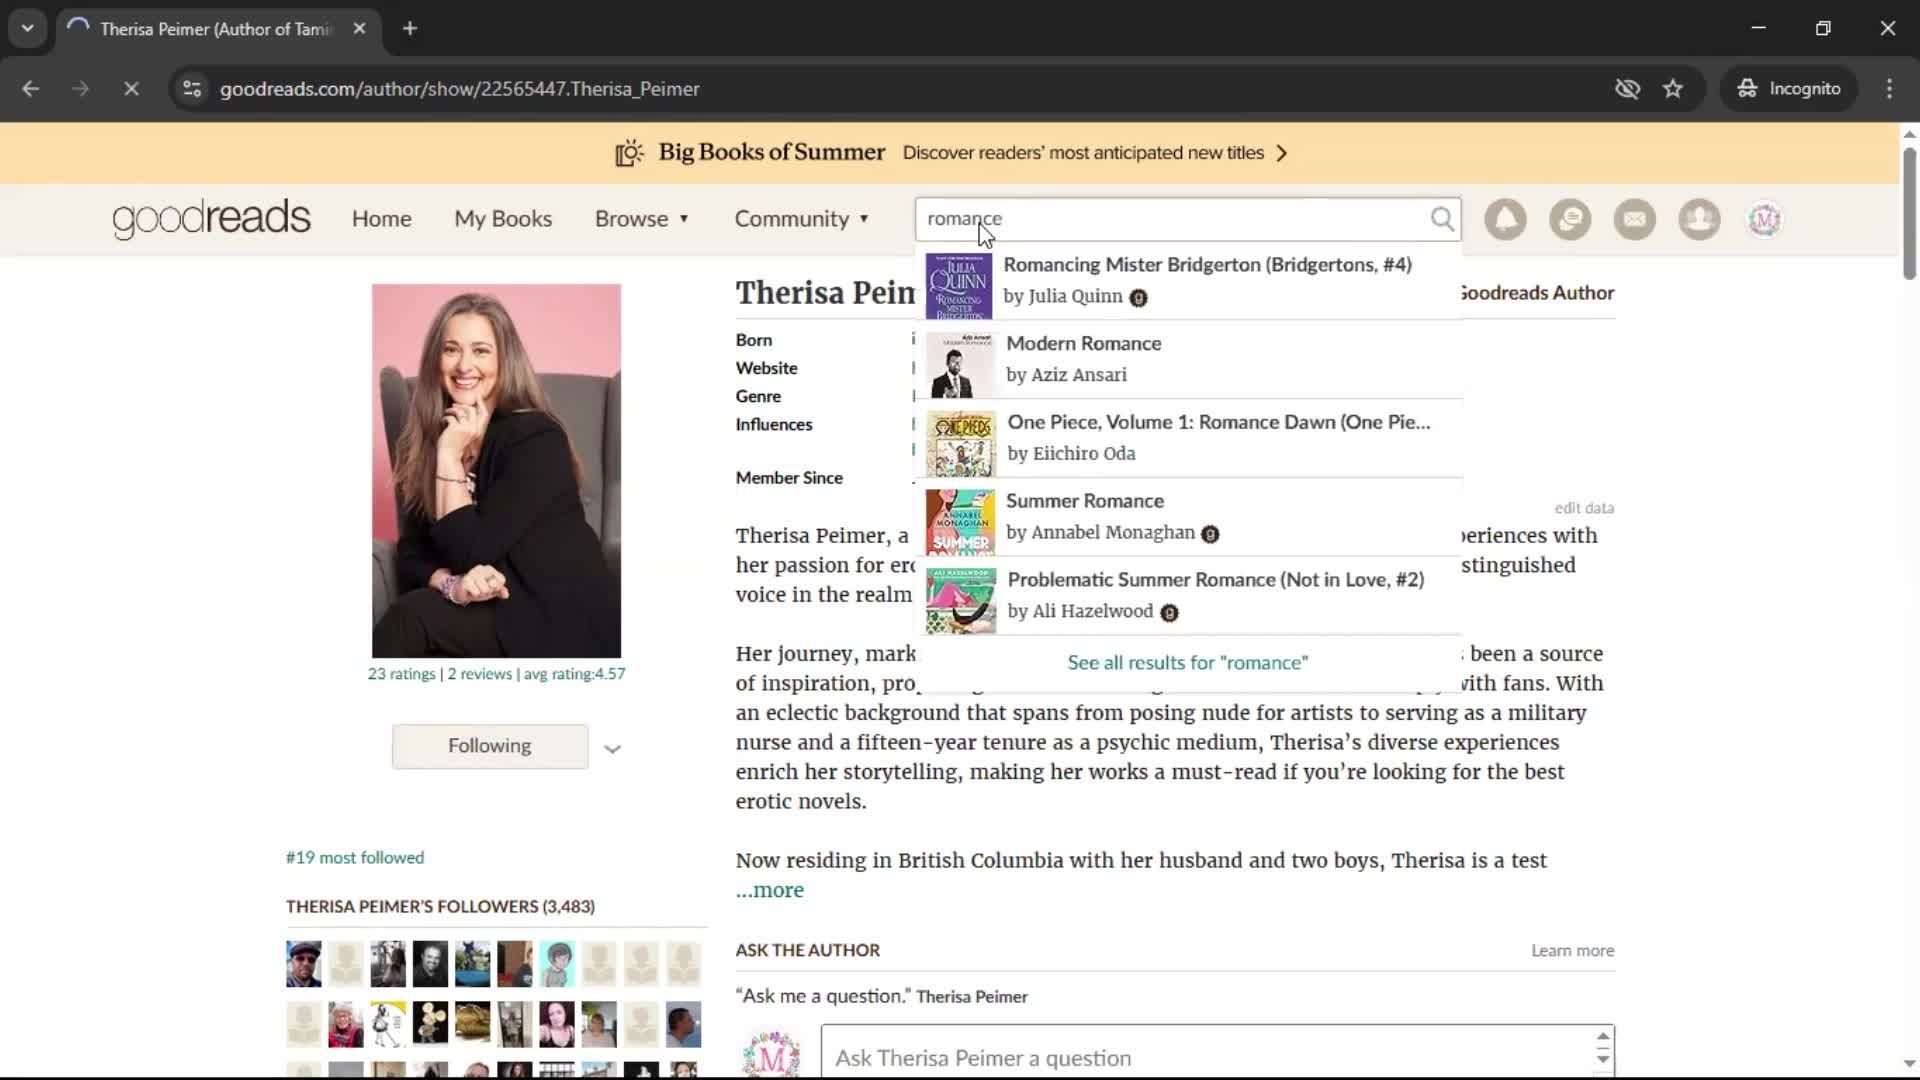Expand the Browse dropdown menu
Screen dimensions: 1920x1080
pyautogui.click(x=641, y=219)
